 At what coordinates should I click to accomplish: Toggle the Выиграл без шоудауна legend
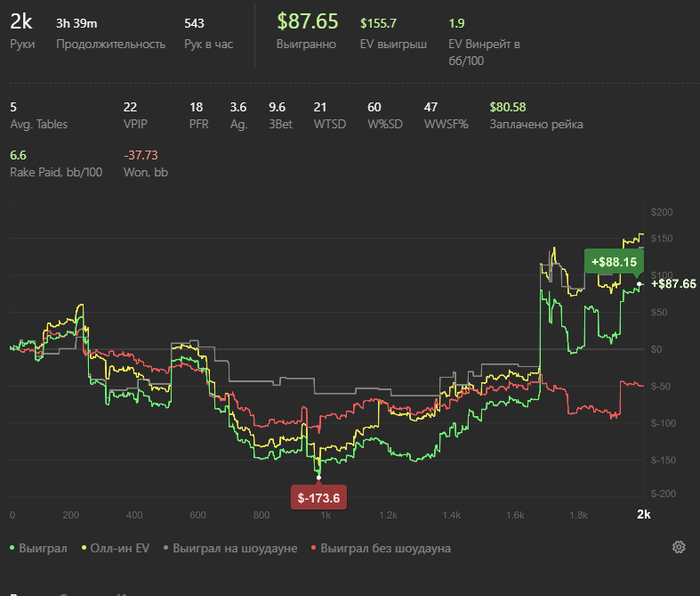coord(381,548)
